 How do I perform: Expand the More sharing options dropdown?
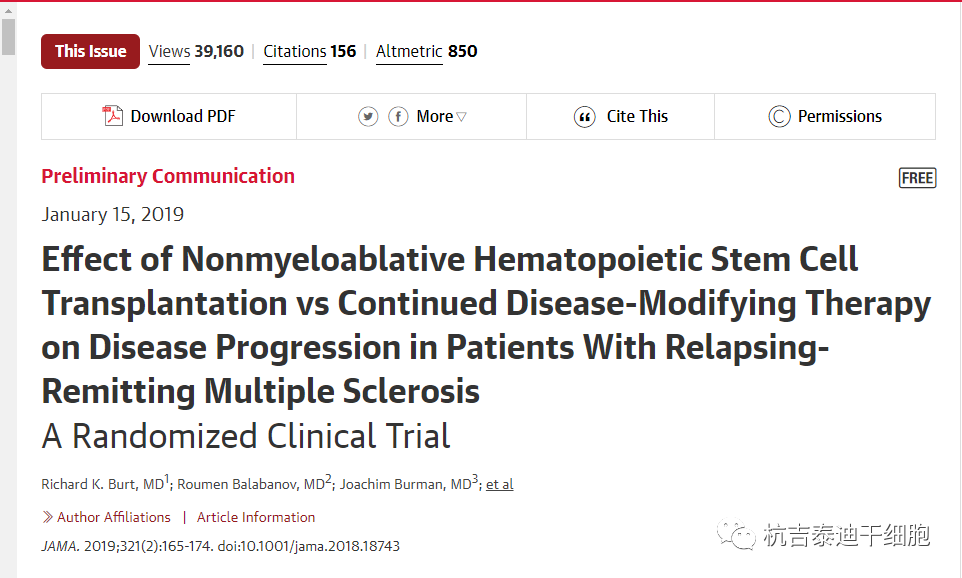point(442,117)
